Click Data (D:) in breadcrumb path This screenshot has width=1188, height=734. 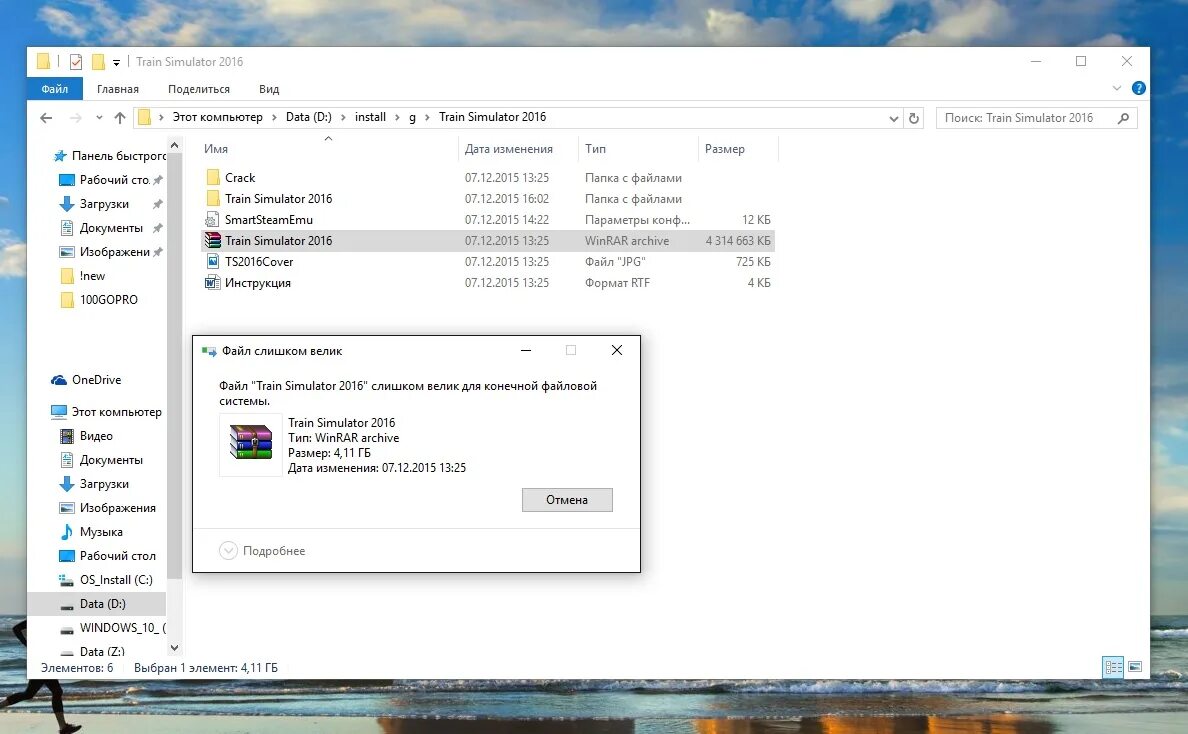[x=308, y=117]
